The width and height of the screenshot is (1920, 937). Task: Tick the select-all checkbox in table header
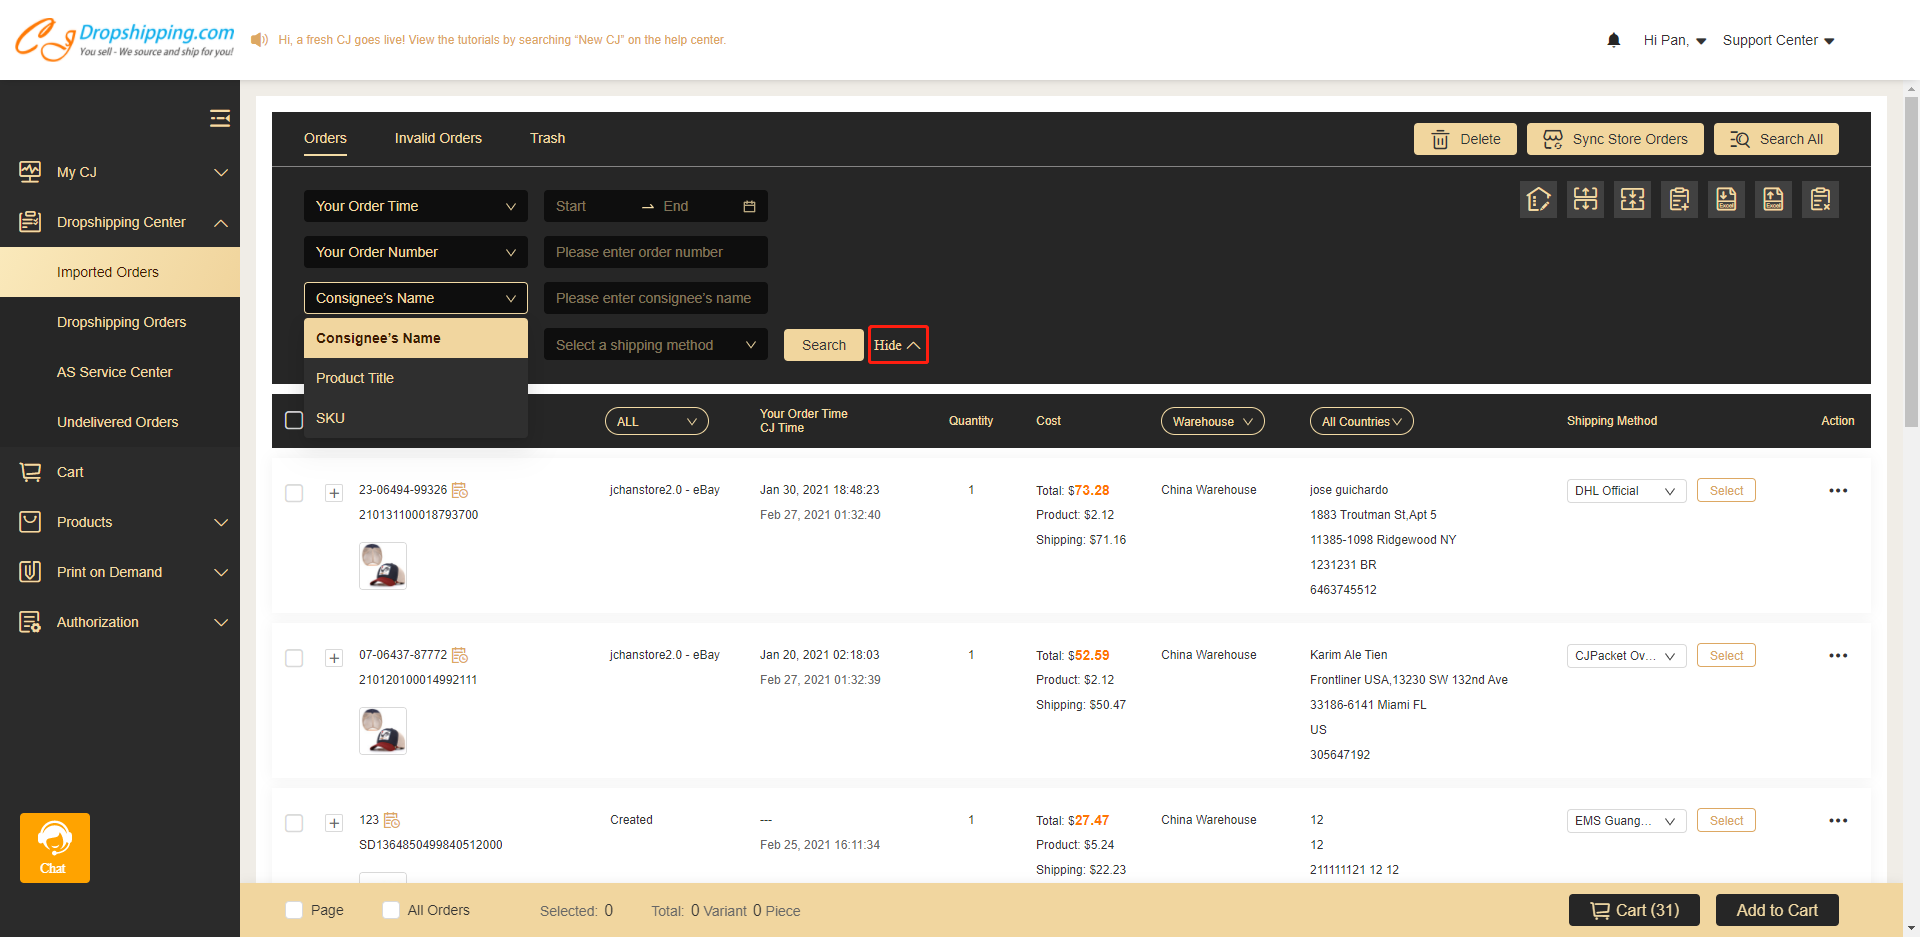click(294, 420)
